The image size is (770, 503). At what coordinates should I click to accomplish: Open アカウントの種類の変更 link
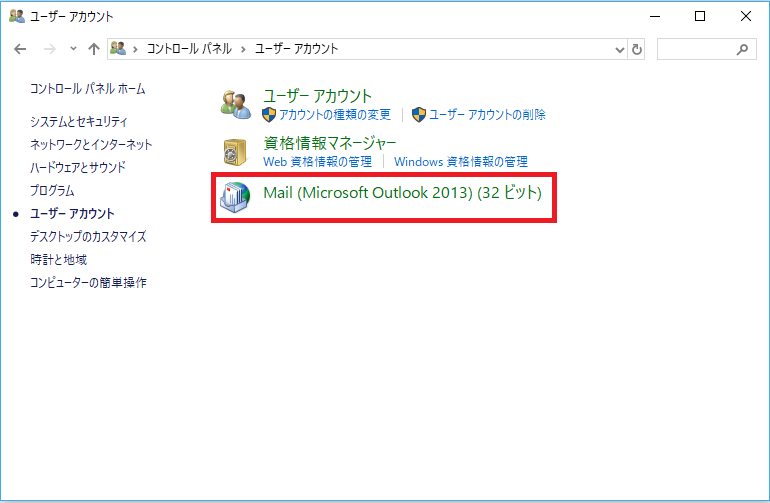pyautogui.click(x=335, y=115)
